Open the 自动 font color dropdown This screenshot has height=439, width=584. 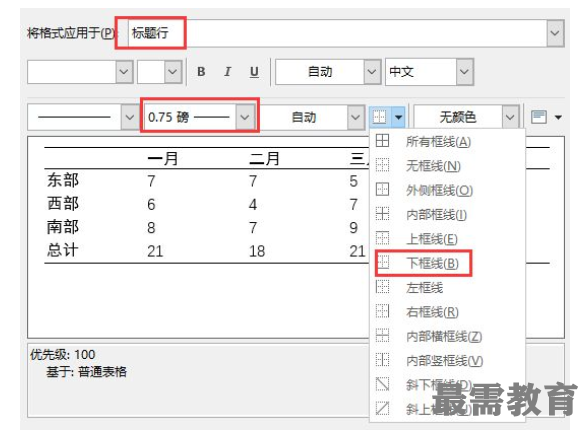(x=372, y=71)
